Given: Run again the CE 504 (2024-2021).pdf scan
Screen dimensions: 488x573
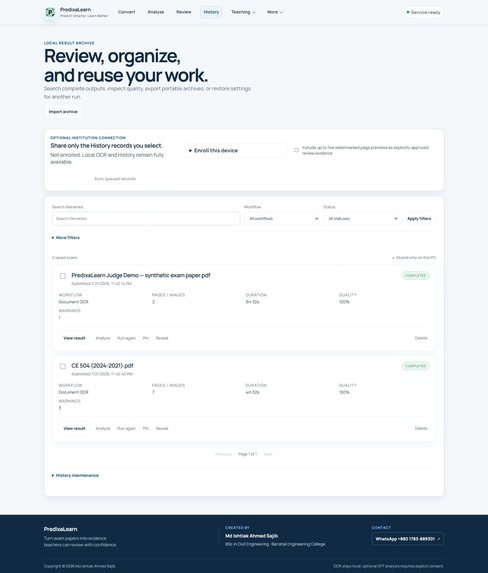Looking at the screenshot, I should click(x=126, y=428).
